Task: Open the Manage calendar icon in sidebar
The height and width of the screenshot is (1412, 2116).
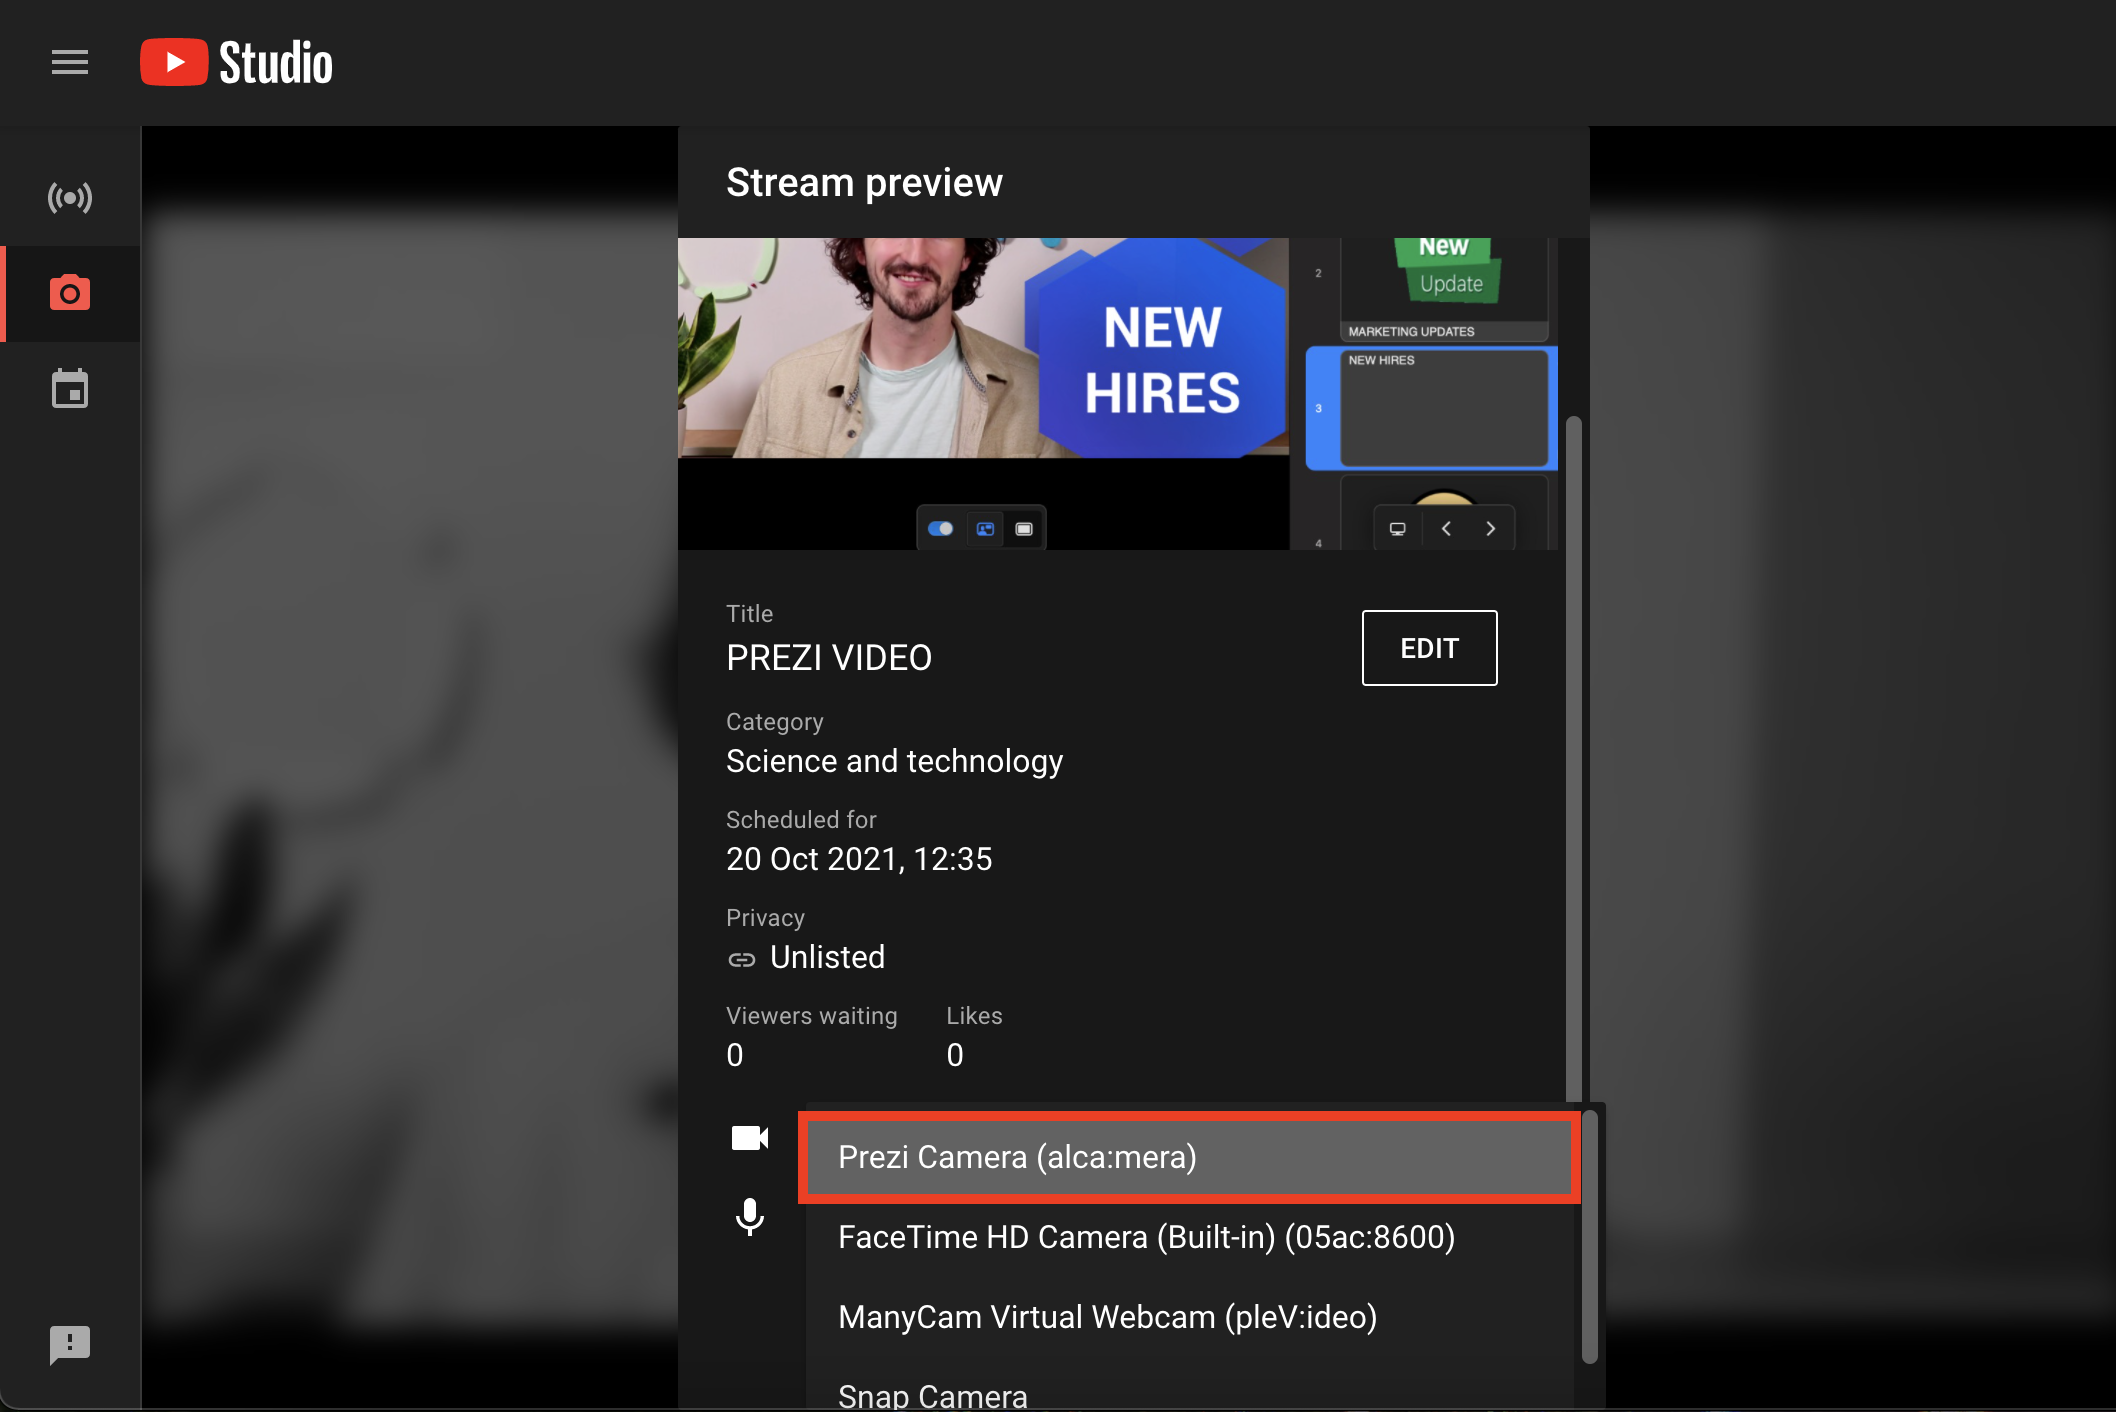Action: click(x=70, y=389)
